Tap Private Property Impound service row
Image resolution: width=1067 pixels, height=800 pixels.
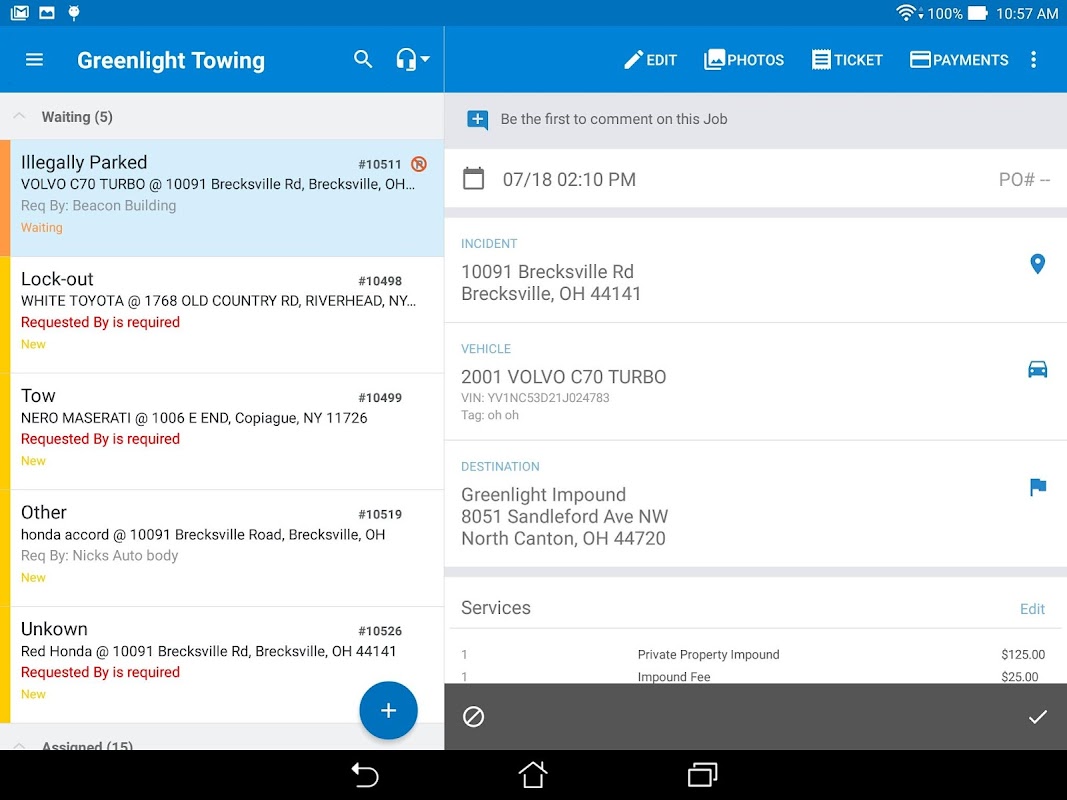click(753, 654)
